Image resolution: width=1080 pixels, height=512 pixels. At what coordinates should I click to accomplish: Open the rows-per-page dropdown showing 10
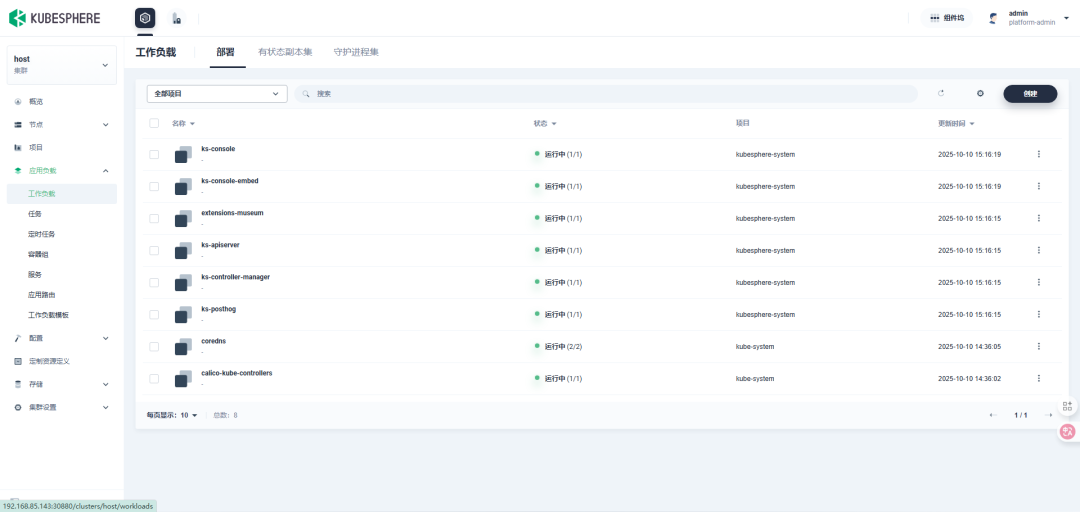[x=189, y=415]
